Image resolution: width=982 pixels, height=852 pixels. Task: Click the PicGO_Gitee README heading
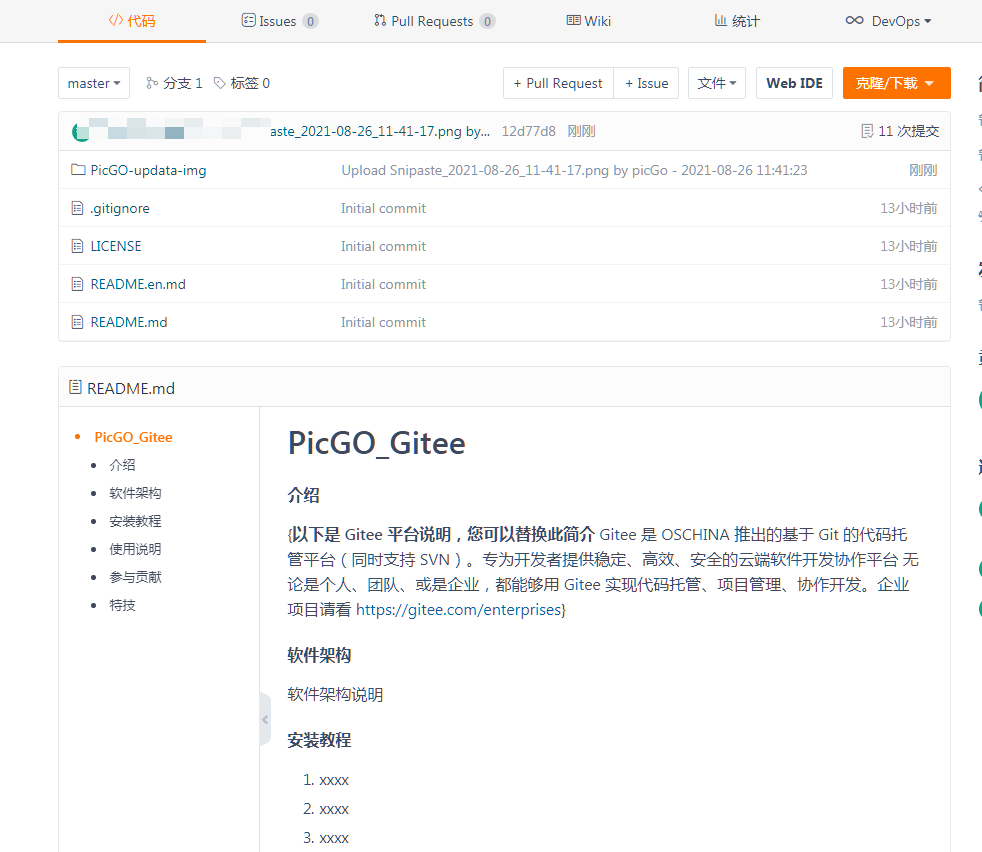(x=376, y=444)
